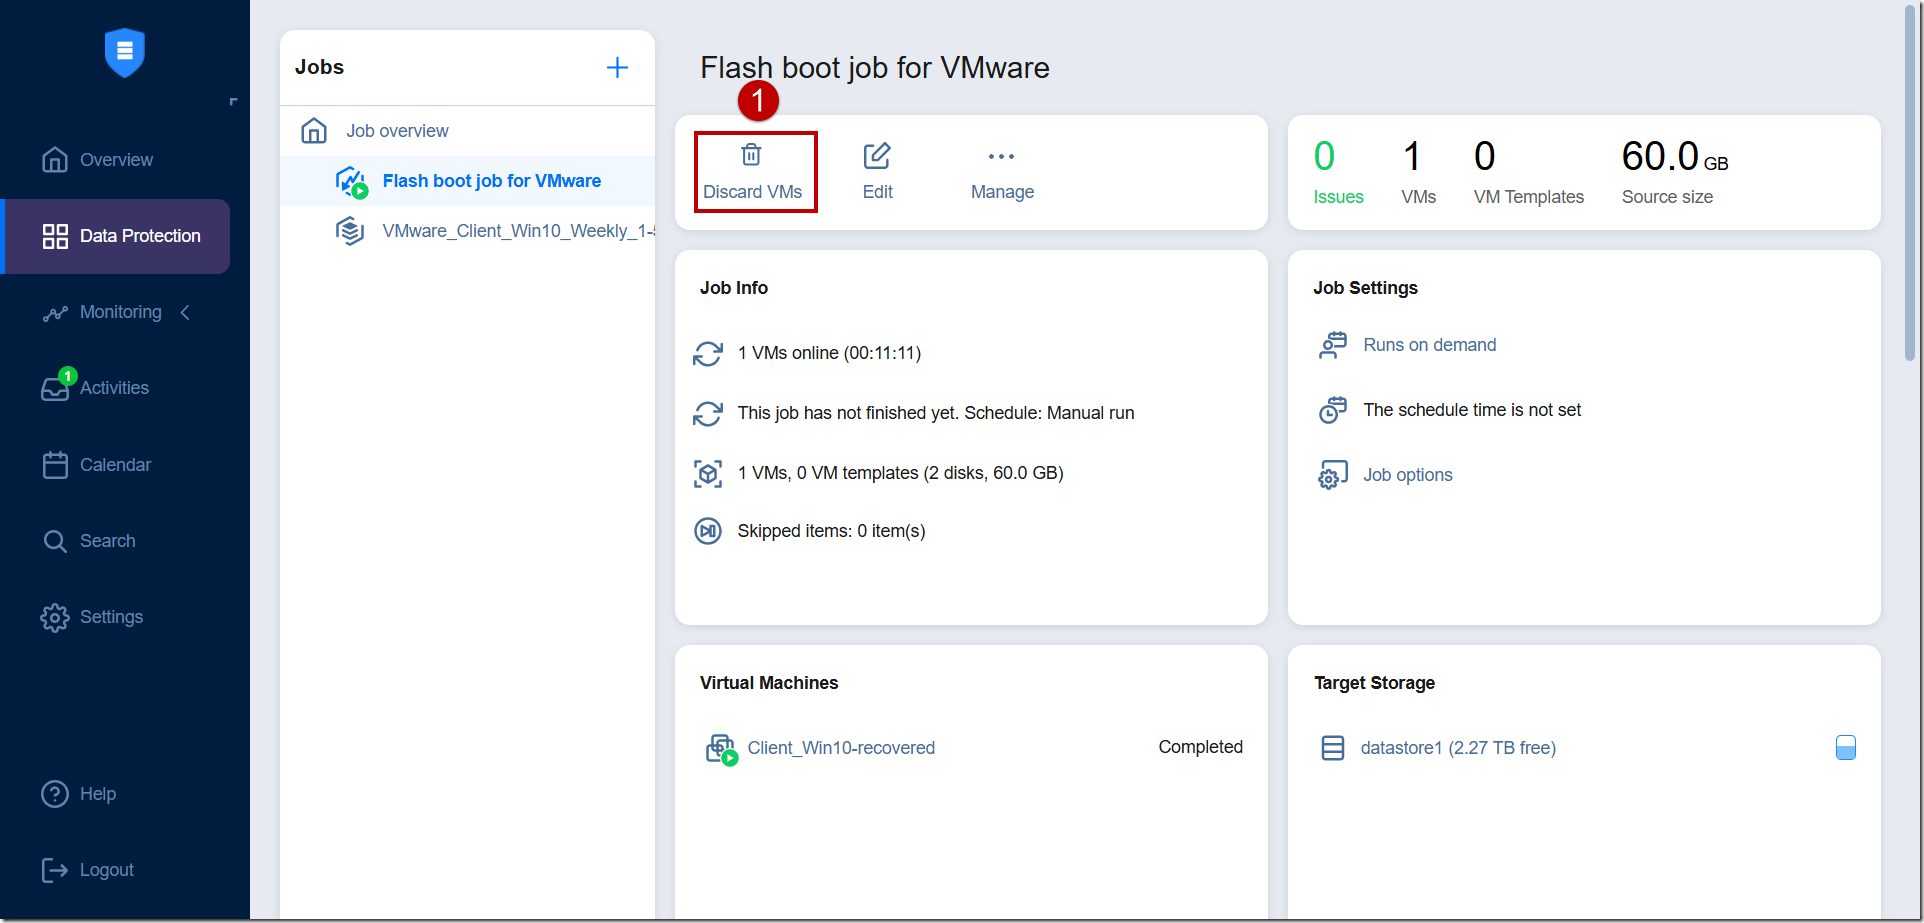Viewport: 1924px width, 923px height.
Task: Click the 0 VM Templates counter
Action: pos(1528,172)
